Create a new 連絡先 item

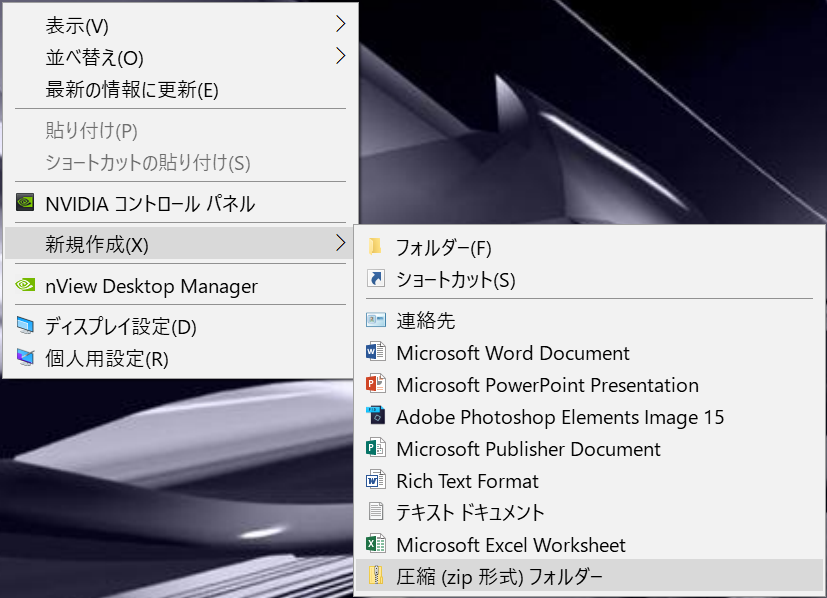pos(590,320)
